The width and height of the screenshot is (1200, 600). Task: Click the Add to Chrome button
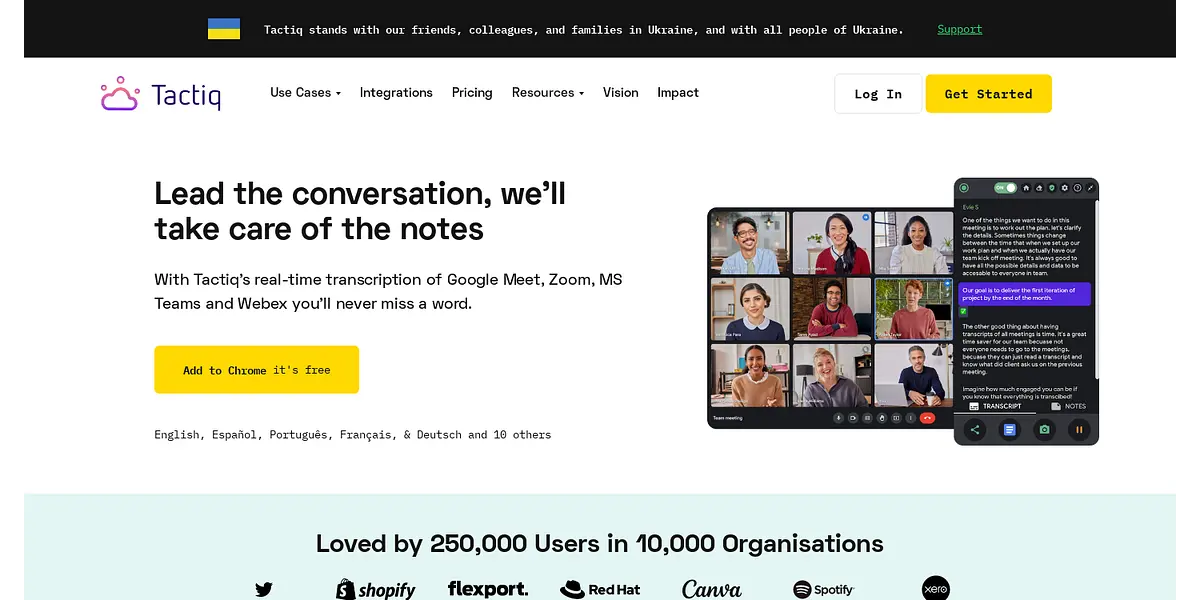point(256,370)
